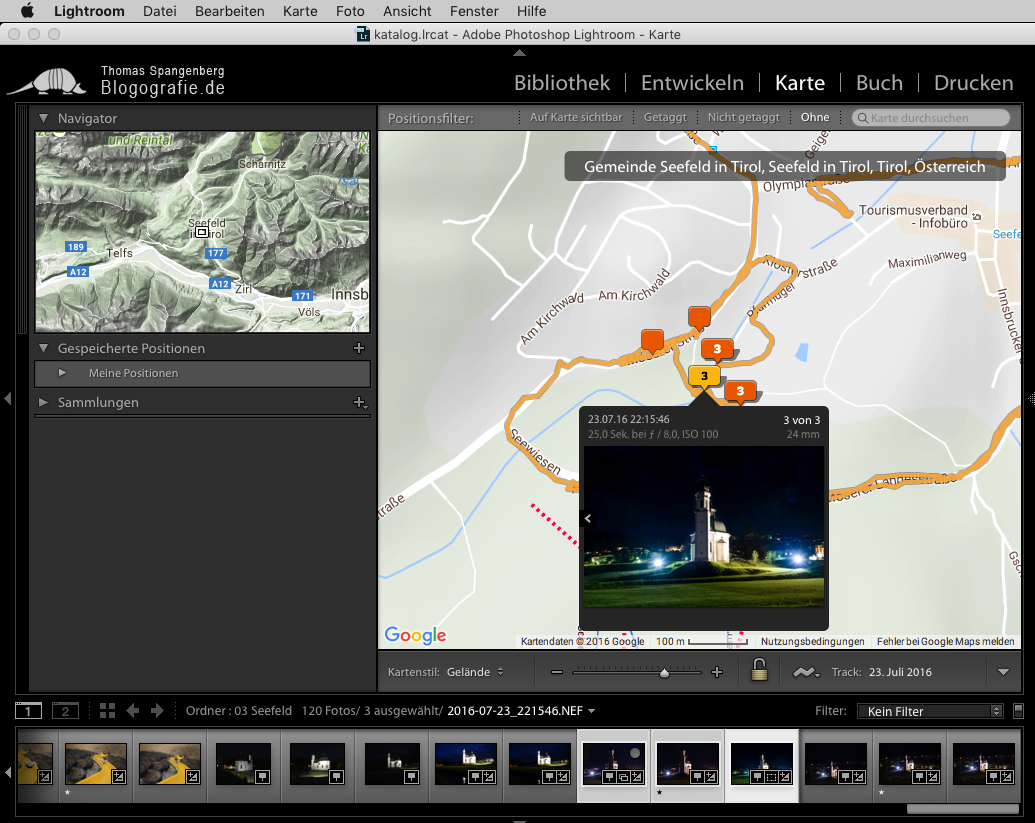Click the filmstrip horizontal scrollbar
Viewport: 1035px width, 823px height.
962,808
